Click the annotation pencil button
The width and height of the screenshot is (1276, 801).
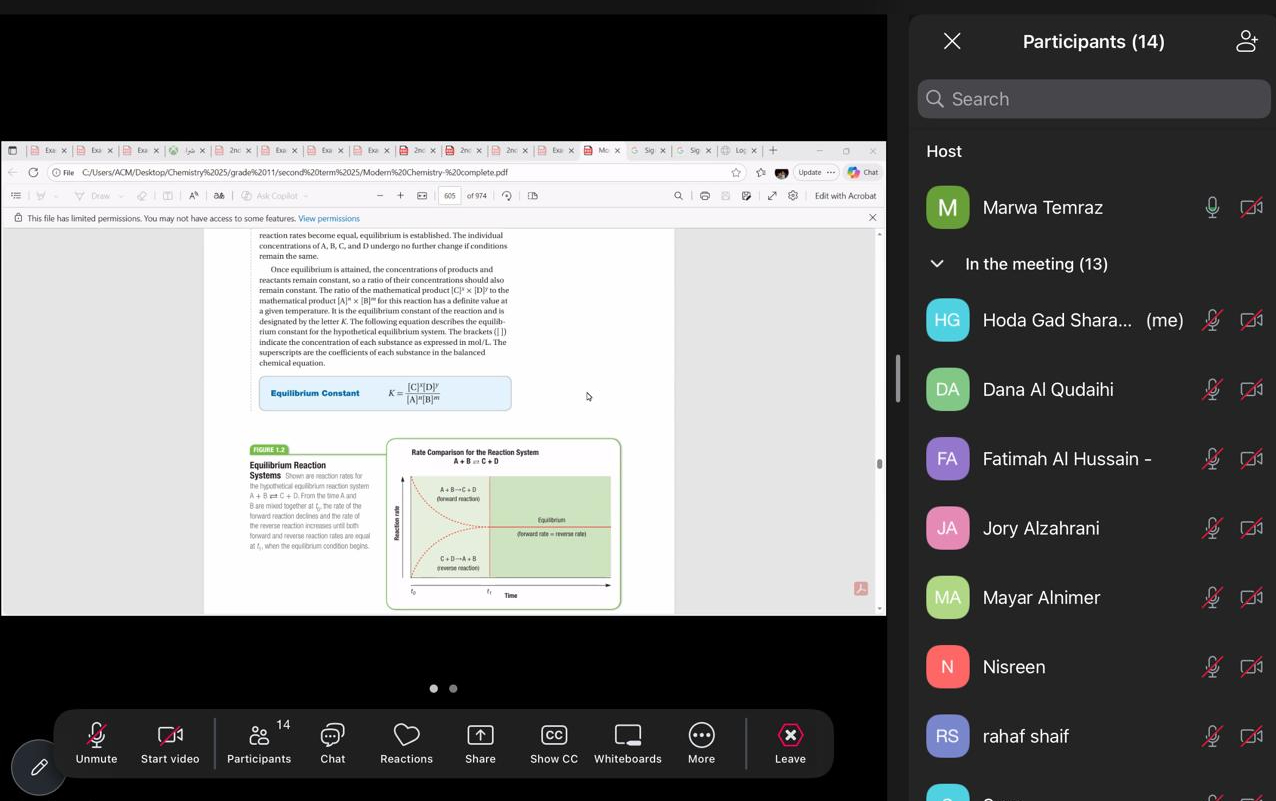coord(39,767)
